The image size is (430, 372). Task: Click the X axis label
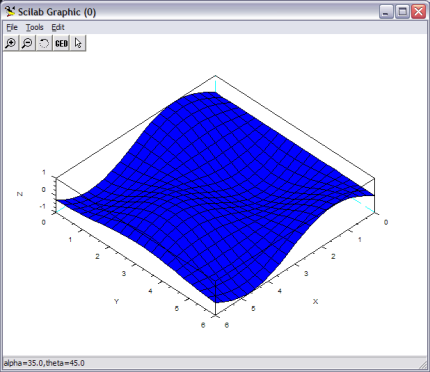(315, 301)
